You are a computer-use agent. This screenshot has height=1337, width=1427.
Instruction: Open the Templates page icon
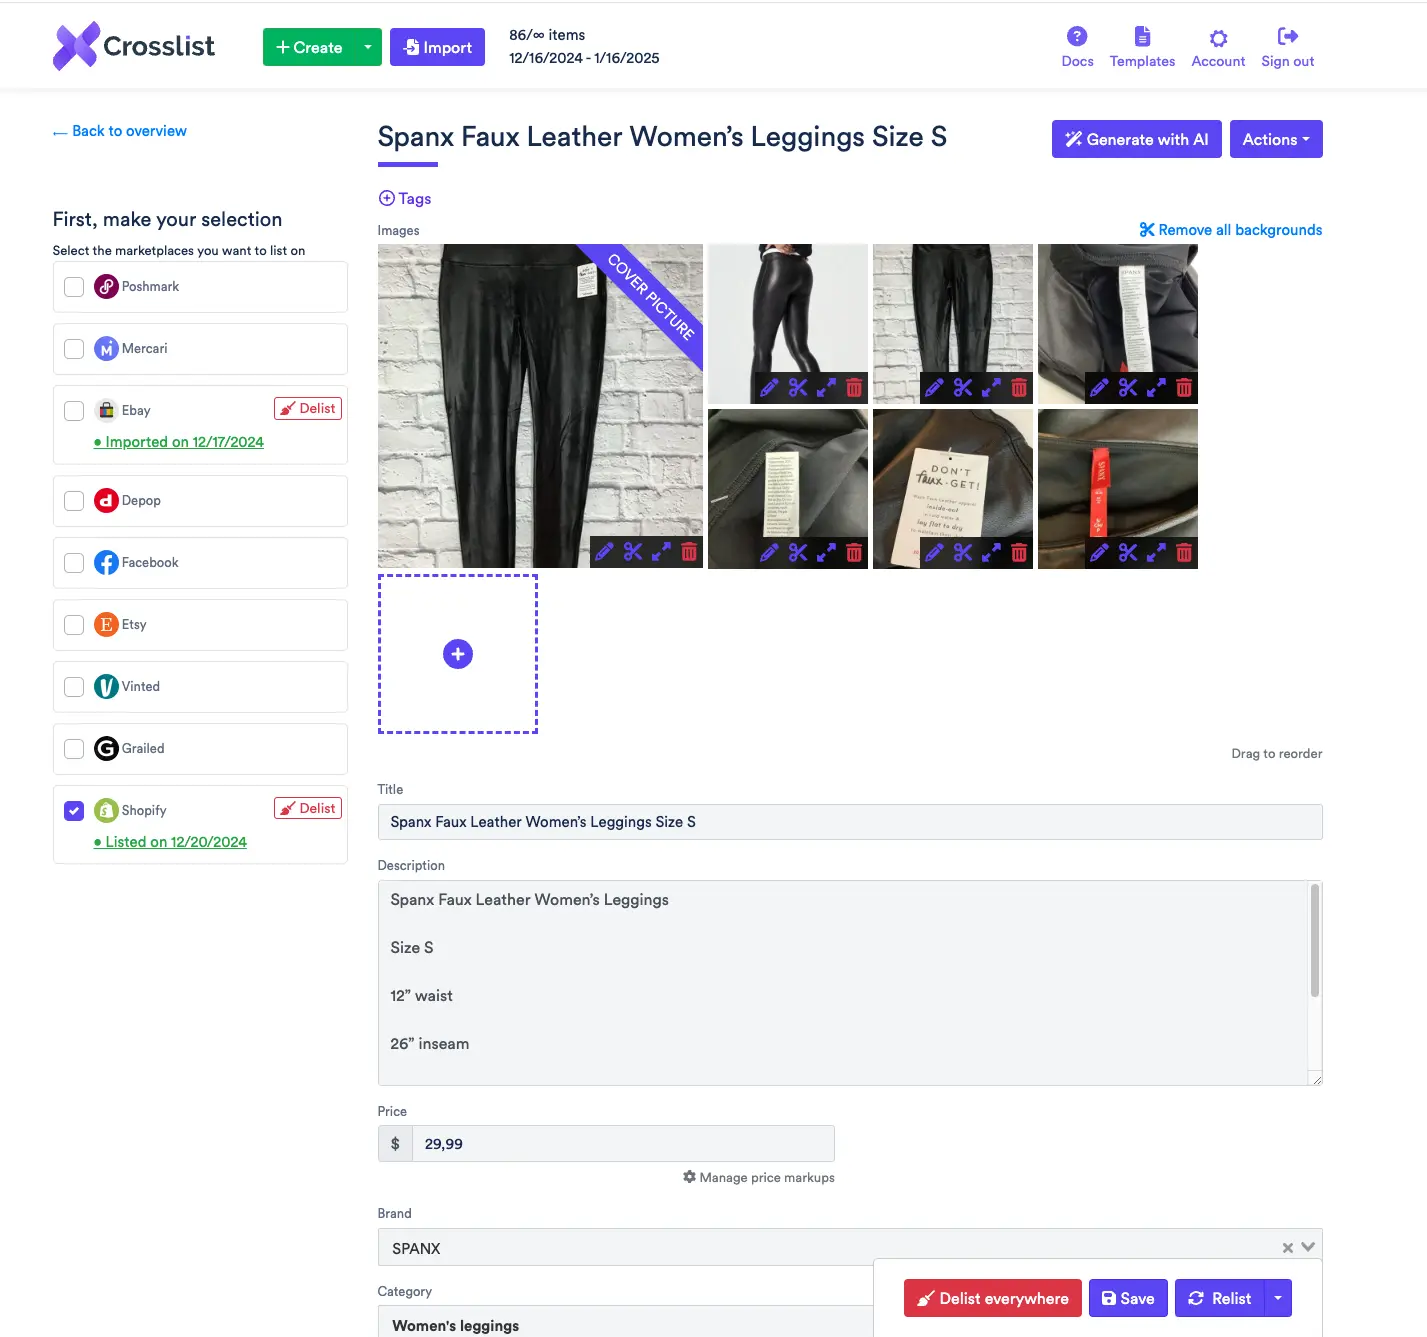coord(1142,37)
